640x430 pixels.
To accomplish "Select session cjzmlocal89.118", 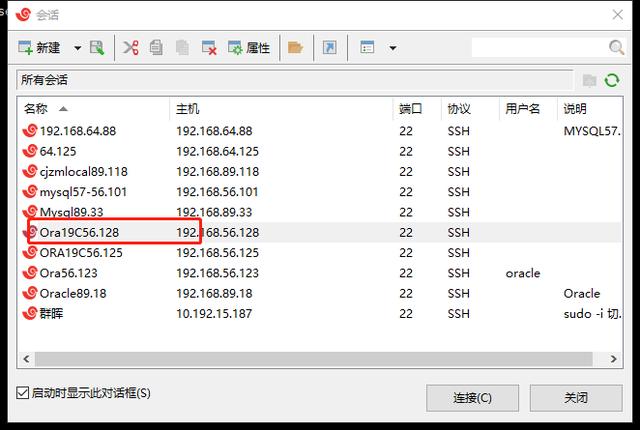I will point(83,172).
